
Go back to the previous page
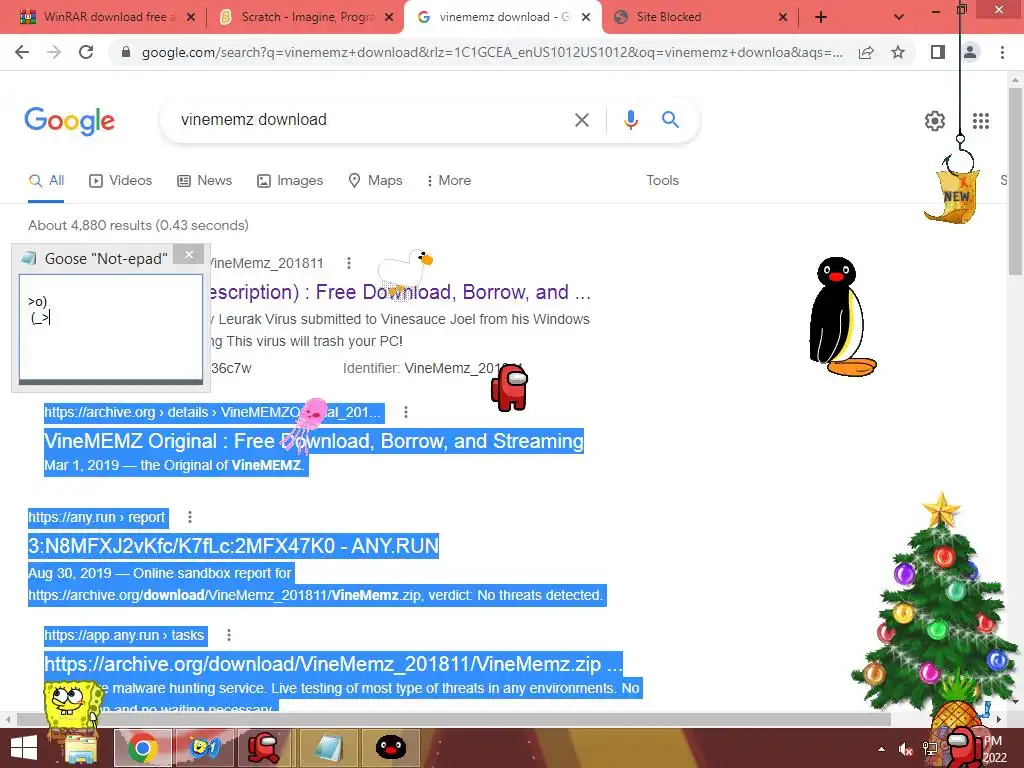pos(22,52)
